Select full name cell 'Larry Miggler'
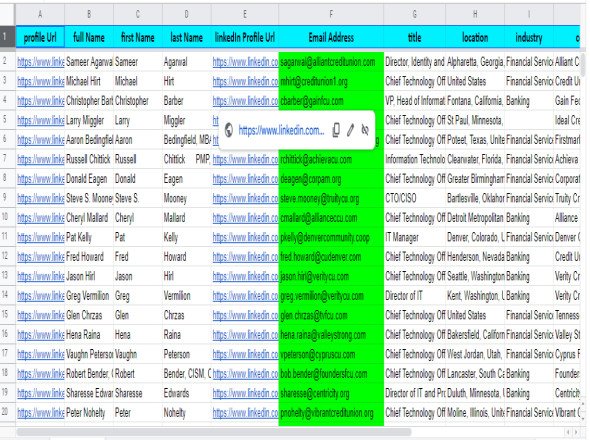 tap(89, 120)
